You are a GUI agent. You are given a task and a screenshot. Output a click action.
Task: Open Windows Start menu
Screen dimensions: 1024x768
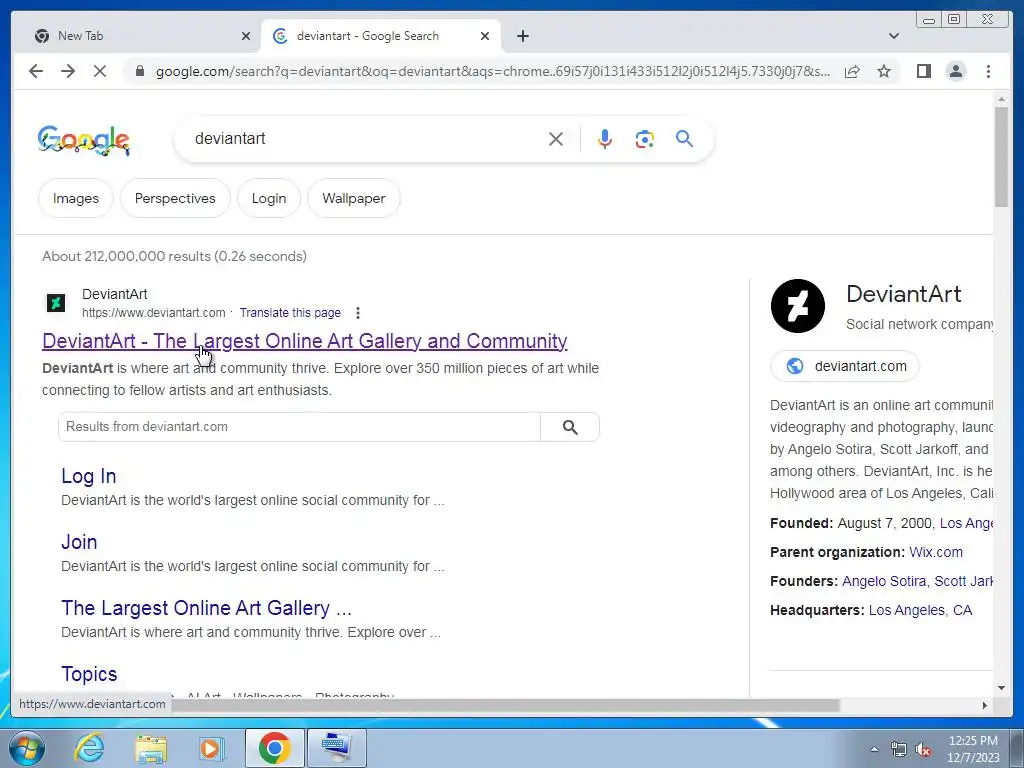point(25,748)
